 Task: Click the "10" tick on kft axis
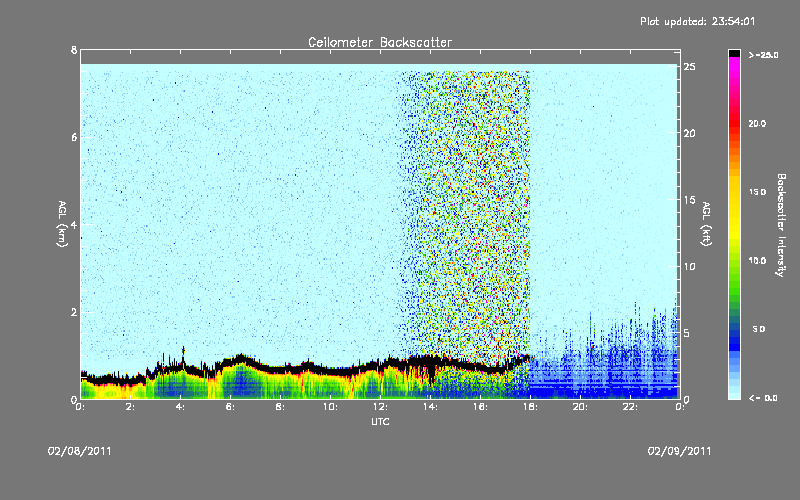point(690,266)
